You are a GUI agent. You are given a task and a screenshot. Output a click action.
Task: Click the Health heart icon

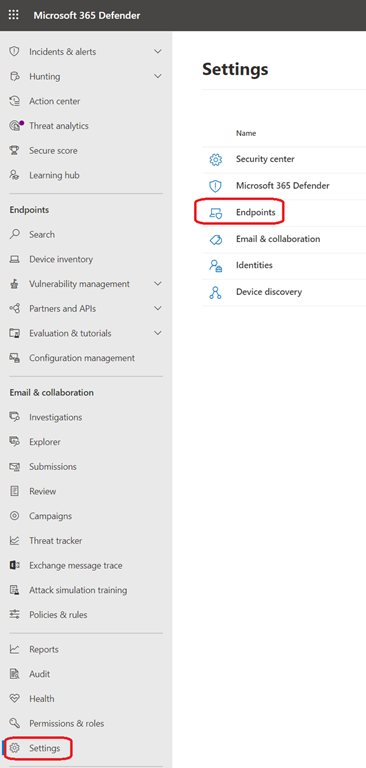point(14,699)
